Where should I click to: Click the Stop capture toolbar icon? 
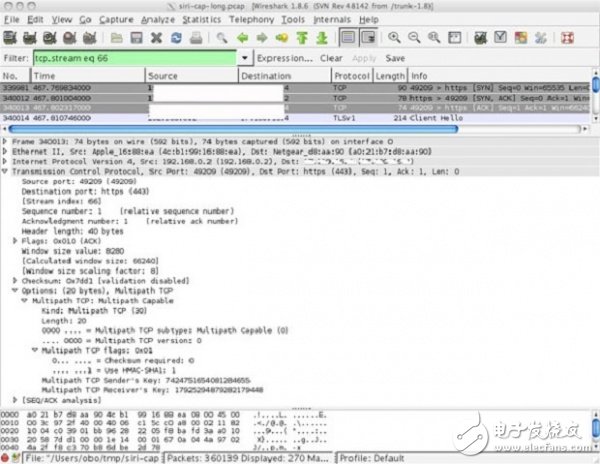pos(66,38)
